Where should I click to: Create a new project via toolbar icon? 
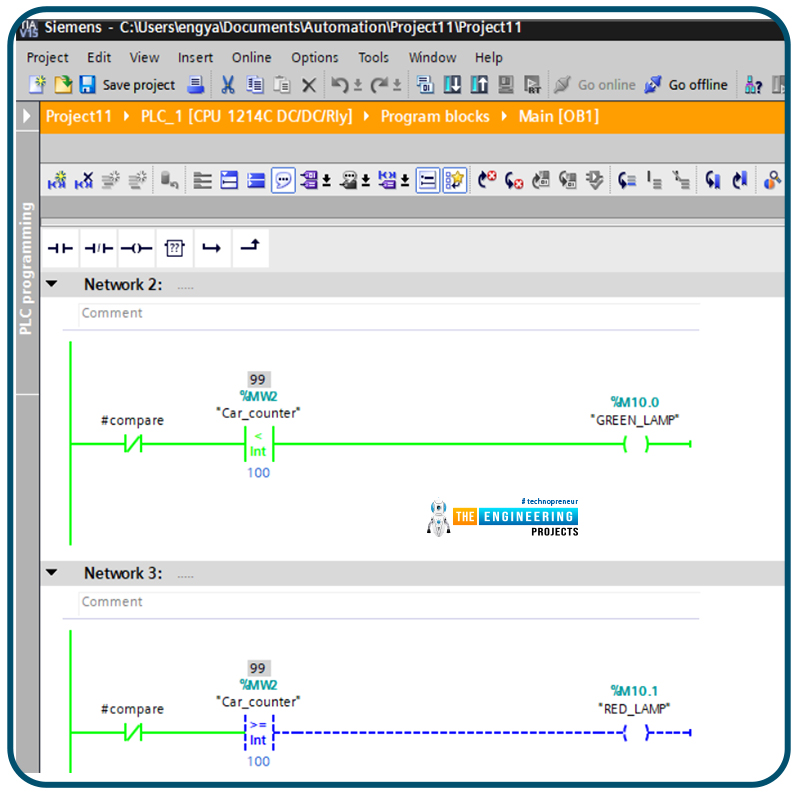coord(37,84)
